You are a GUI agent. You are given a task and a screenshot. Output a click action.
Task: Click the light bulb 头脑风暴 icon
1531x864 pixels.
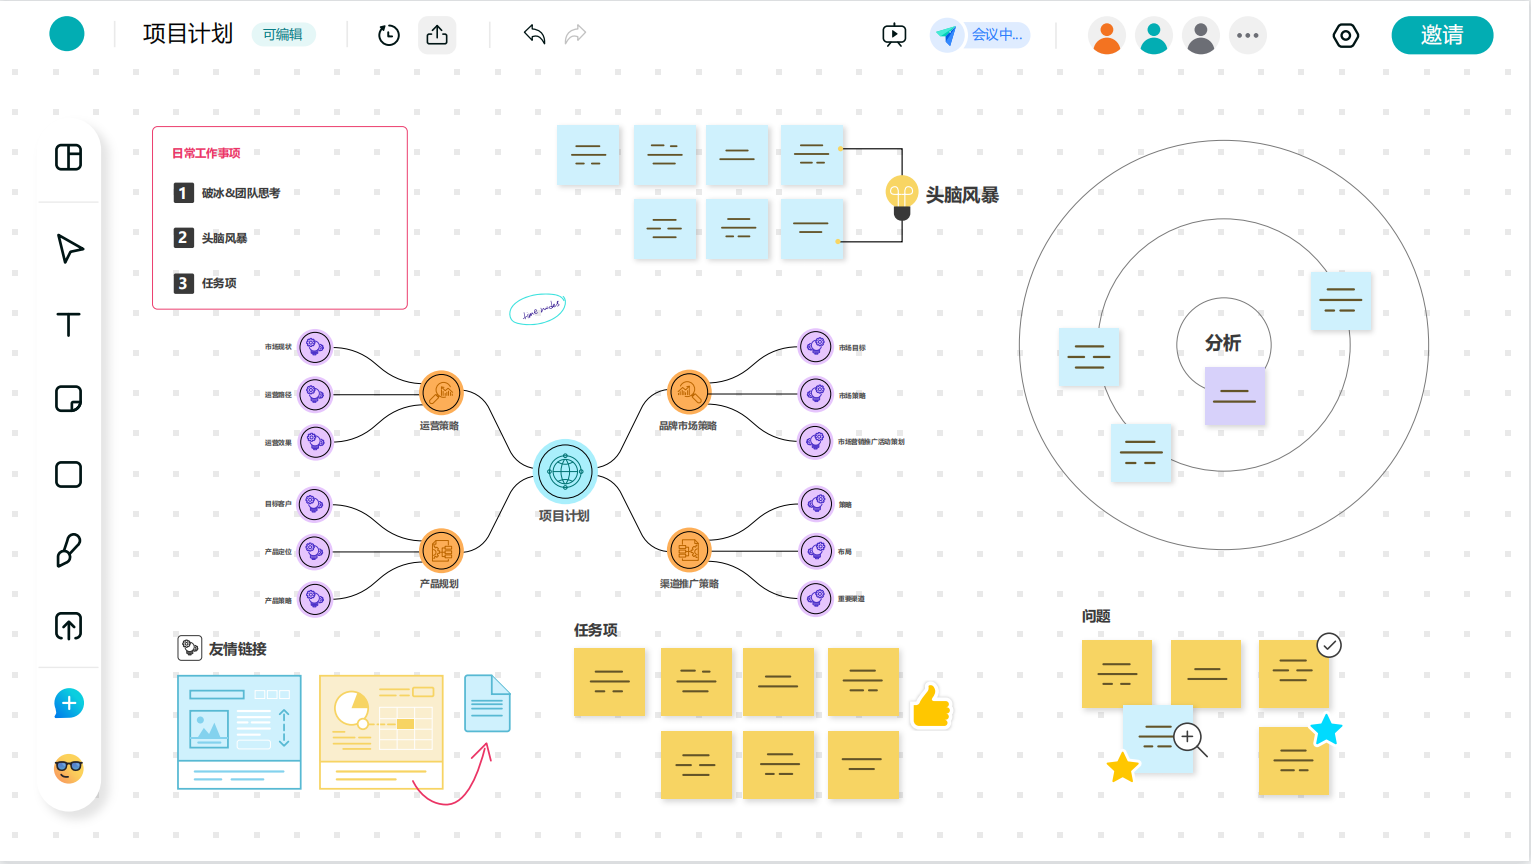902,197
